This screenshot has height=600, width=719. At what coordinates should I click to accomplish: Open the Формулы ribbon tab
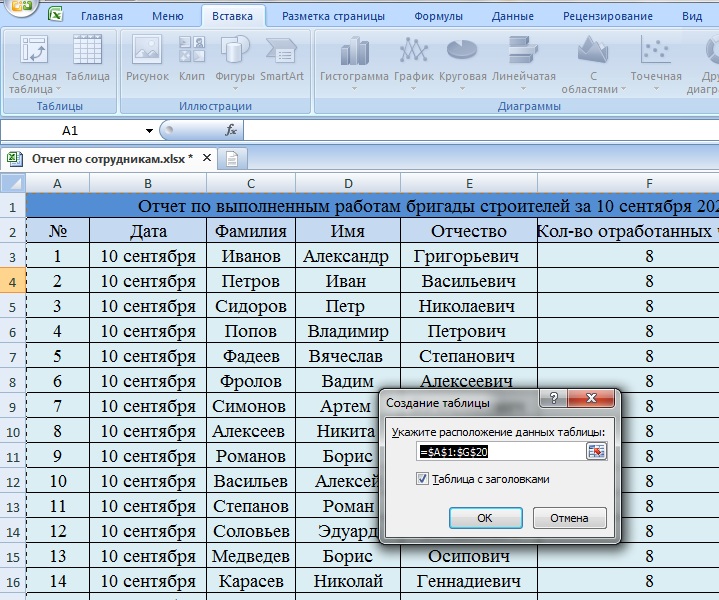point(438,16)
